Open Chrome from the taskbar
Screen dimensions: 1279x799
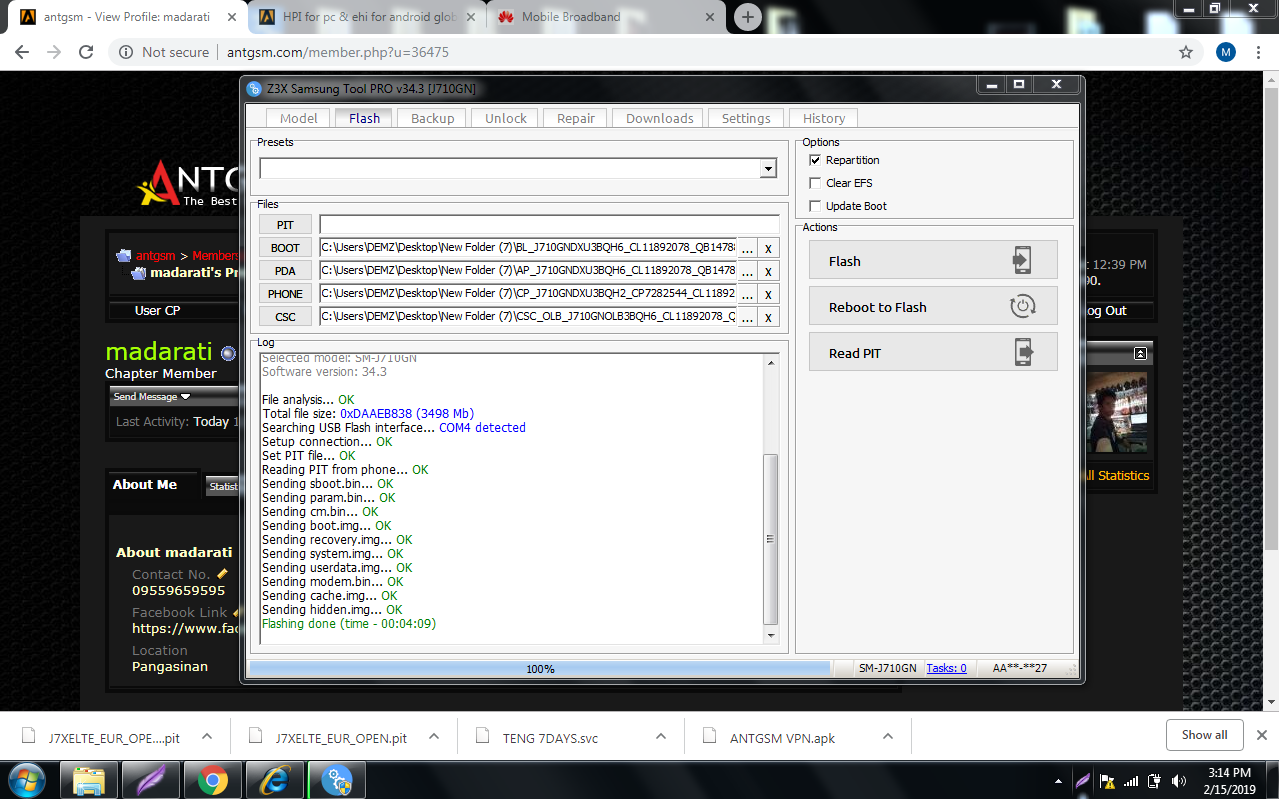pyautogui.click(x=212, y=779)
